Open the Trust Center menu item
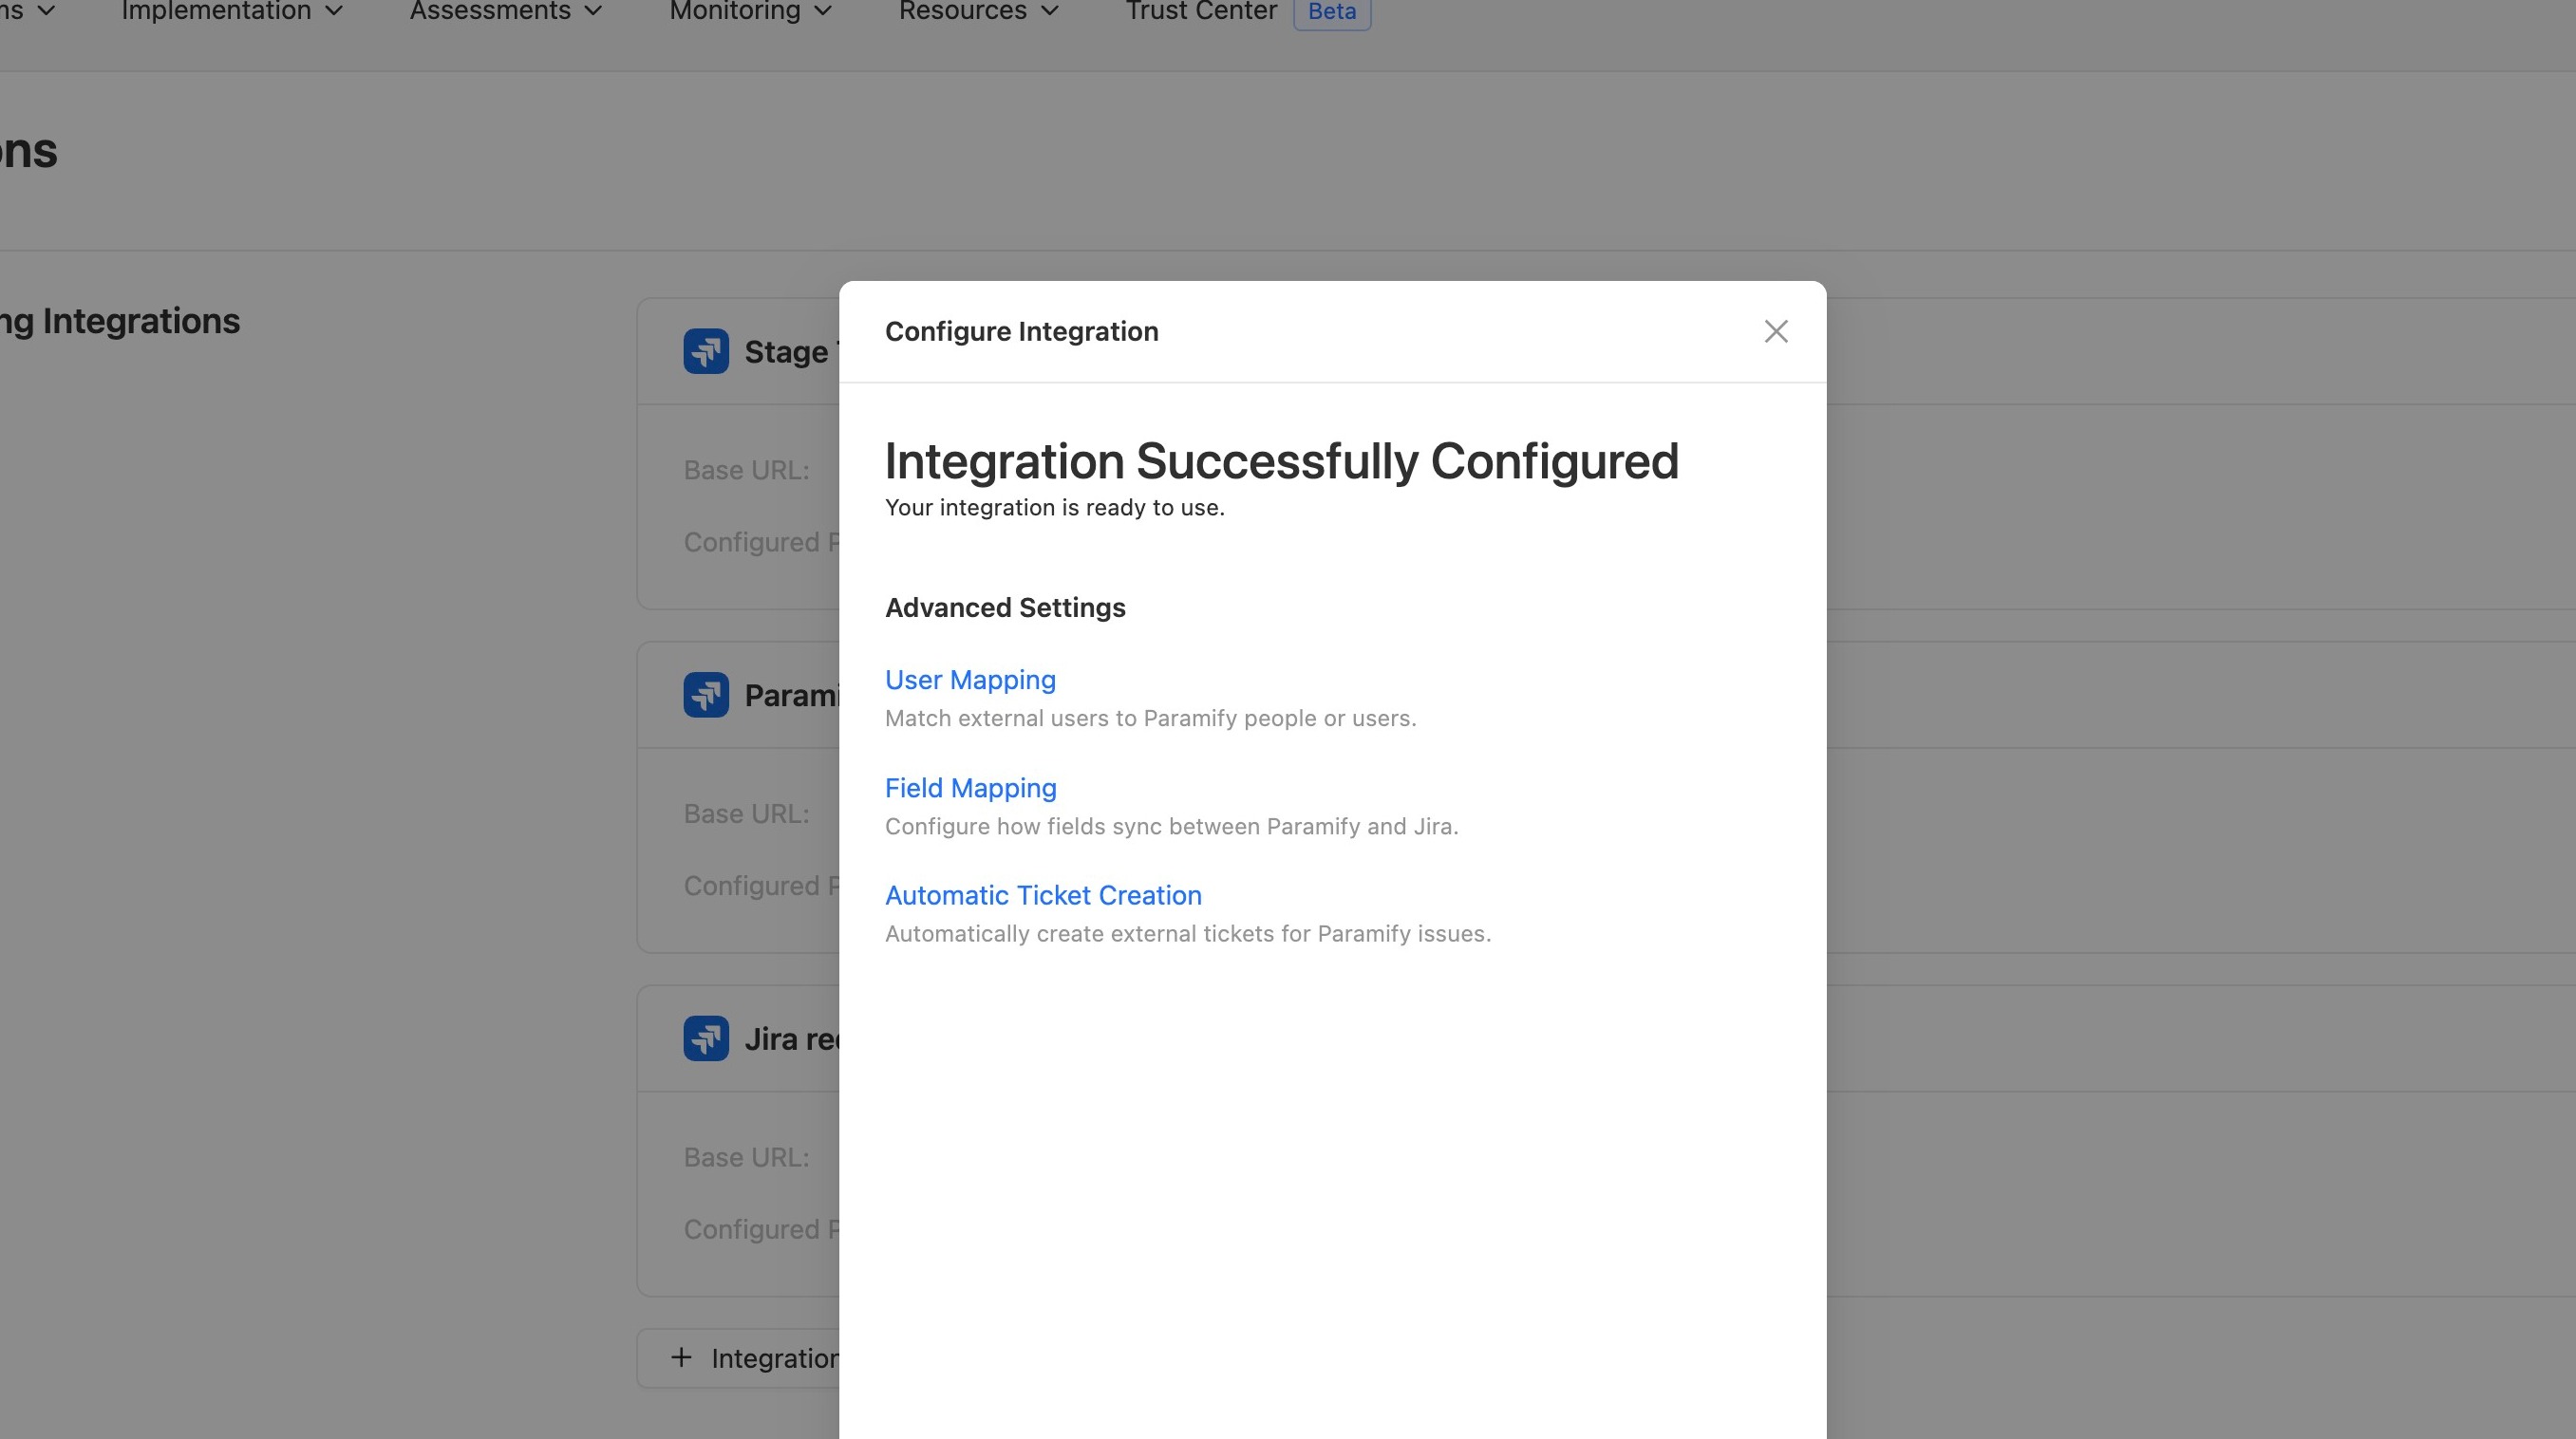The height and width of the screenshot is (1439, 2576). [x=1201, y=11]
